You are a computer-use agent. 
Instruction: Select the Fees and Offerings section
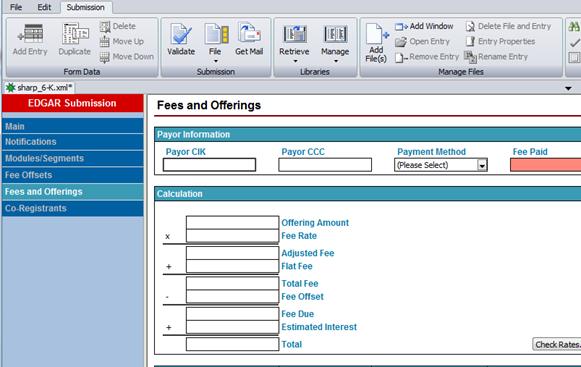73,192
